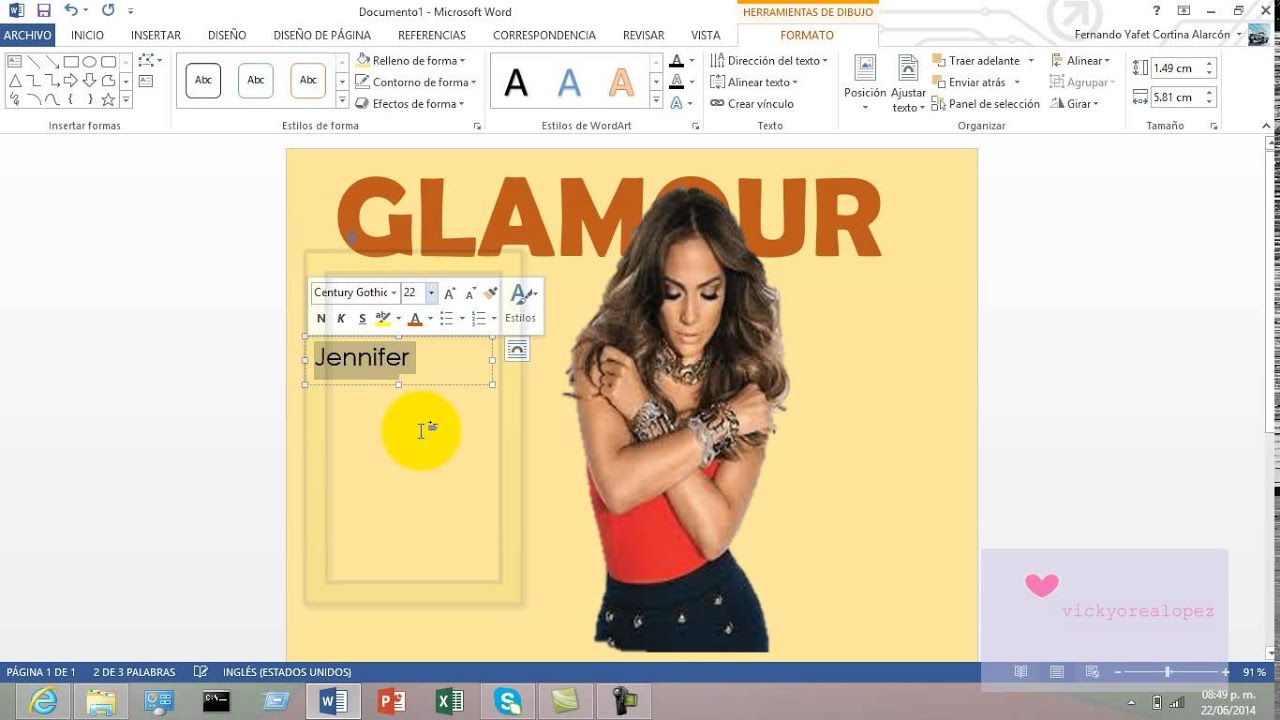Viewport: 1280px width, 720px height.
Task: Select the text box shape in shapes gallery
Action: pyautogui.click(x=15, y=62)
